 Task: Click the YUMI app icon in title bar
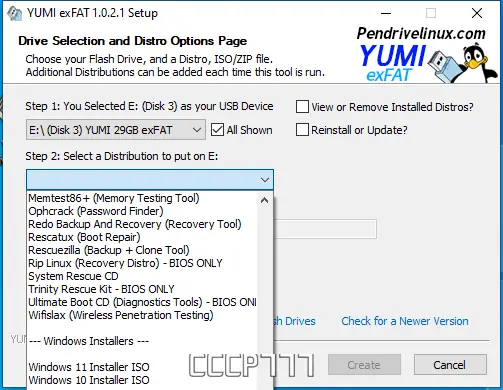coord(15,14)
